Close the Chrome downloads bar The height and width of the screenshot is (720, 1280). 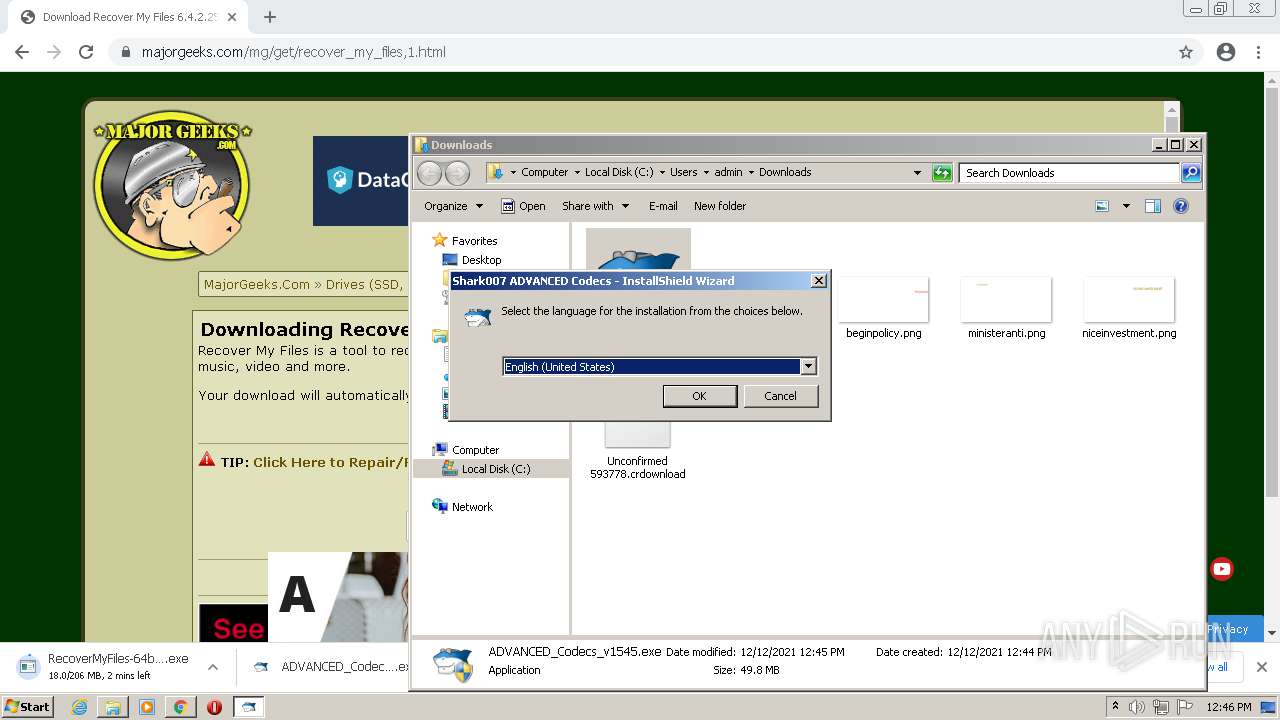[x=1261, y=667]
